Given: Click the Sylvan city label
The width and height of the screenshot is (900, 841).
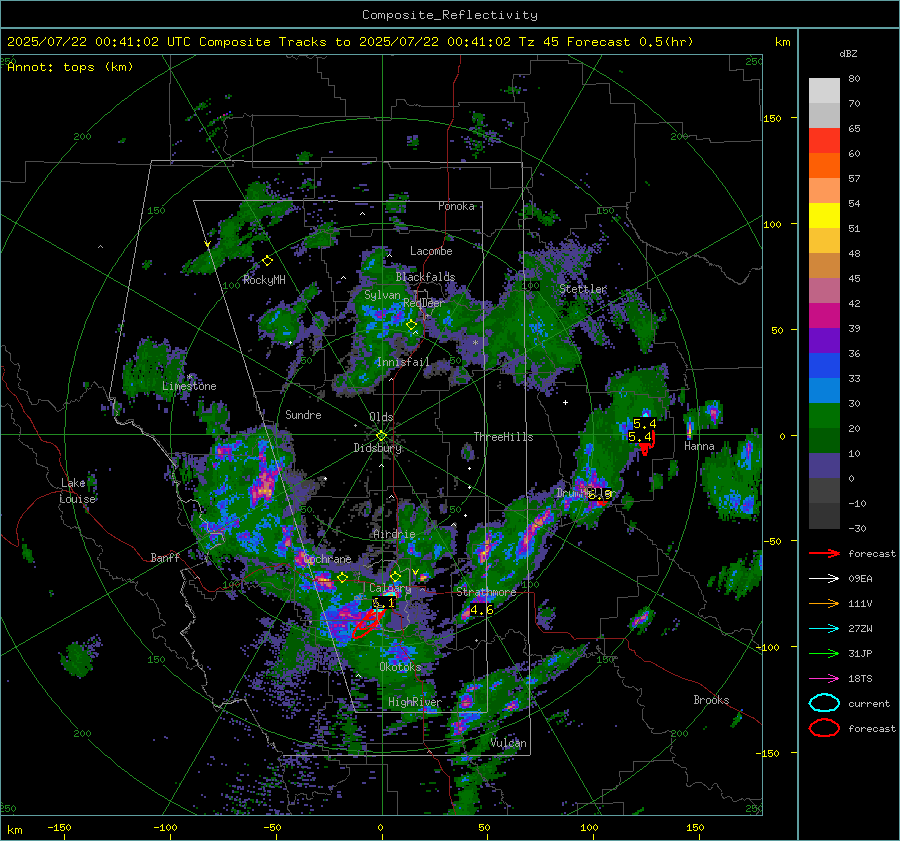Looking at the screenshot, I should pyautogui.click(x=382, y=295).
